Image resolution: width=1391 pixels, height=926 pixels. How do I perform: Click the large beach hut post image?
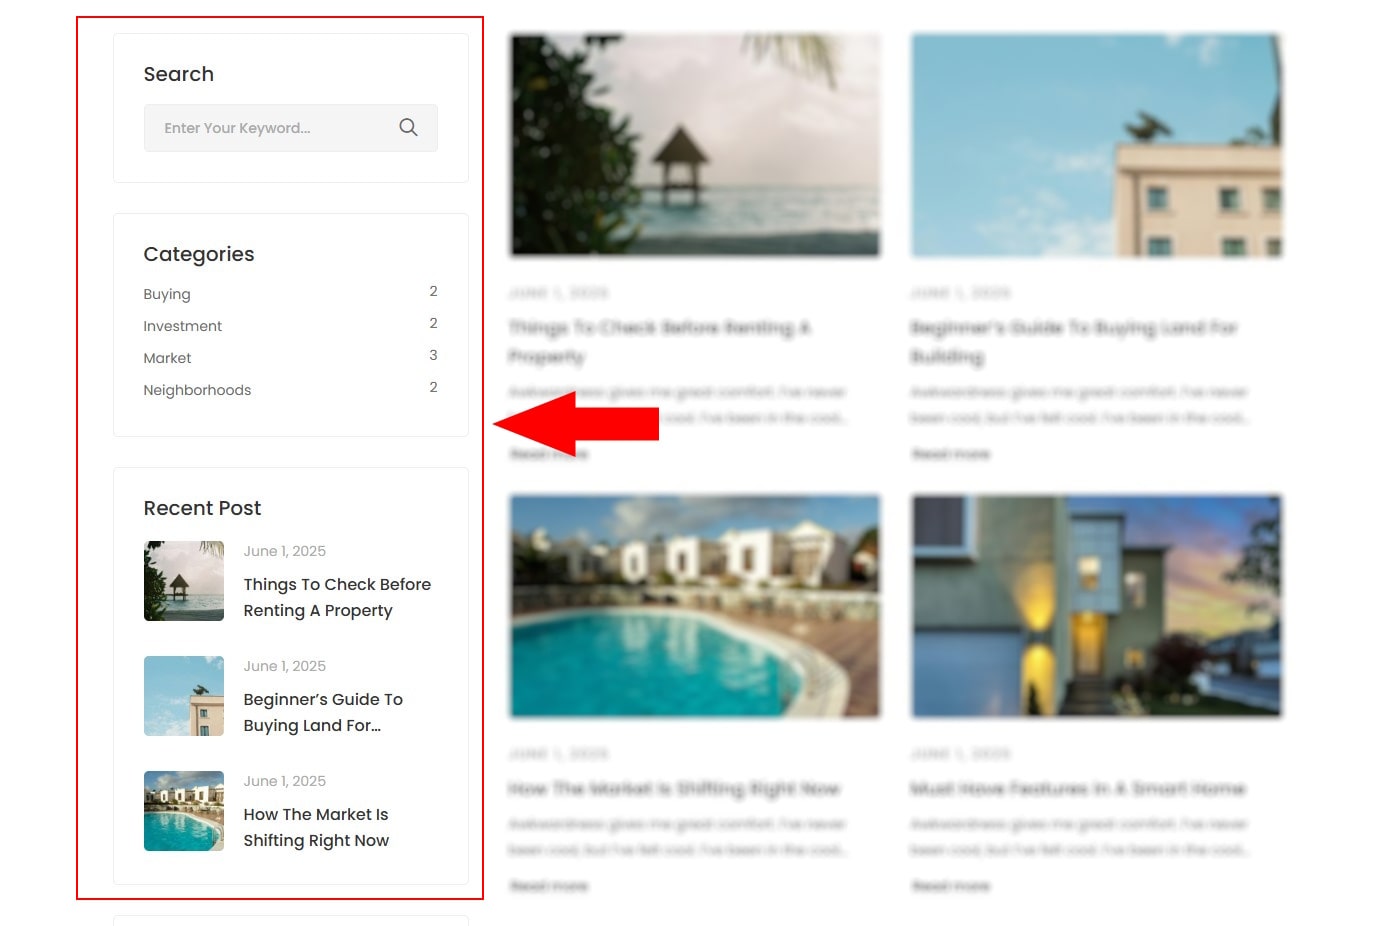point(695,145)
